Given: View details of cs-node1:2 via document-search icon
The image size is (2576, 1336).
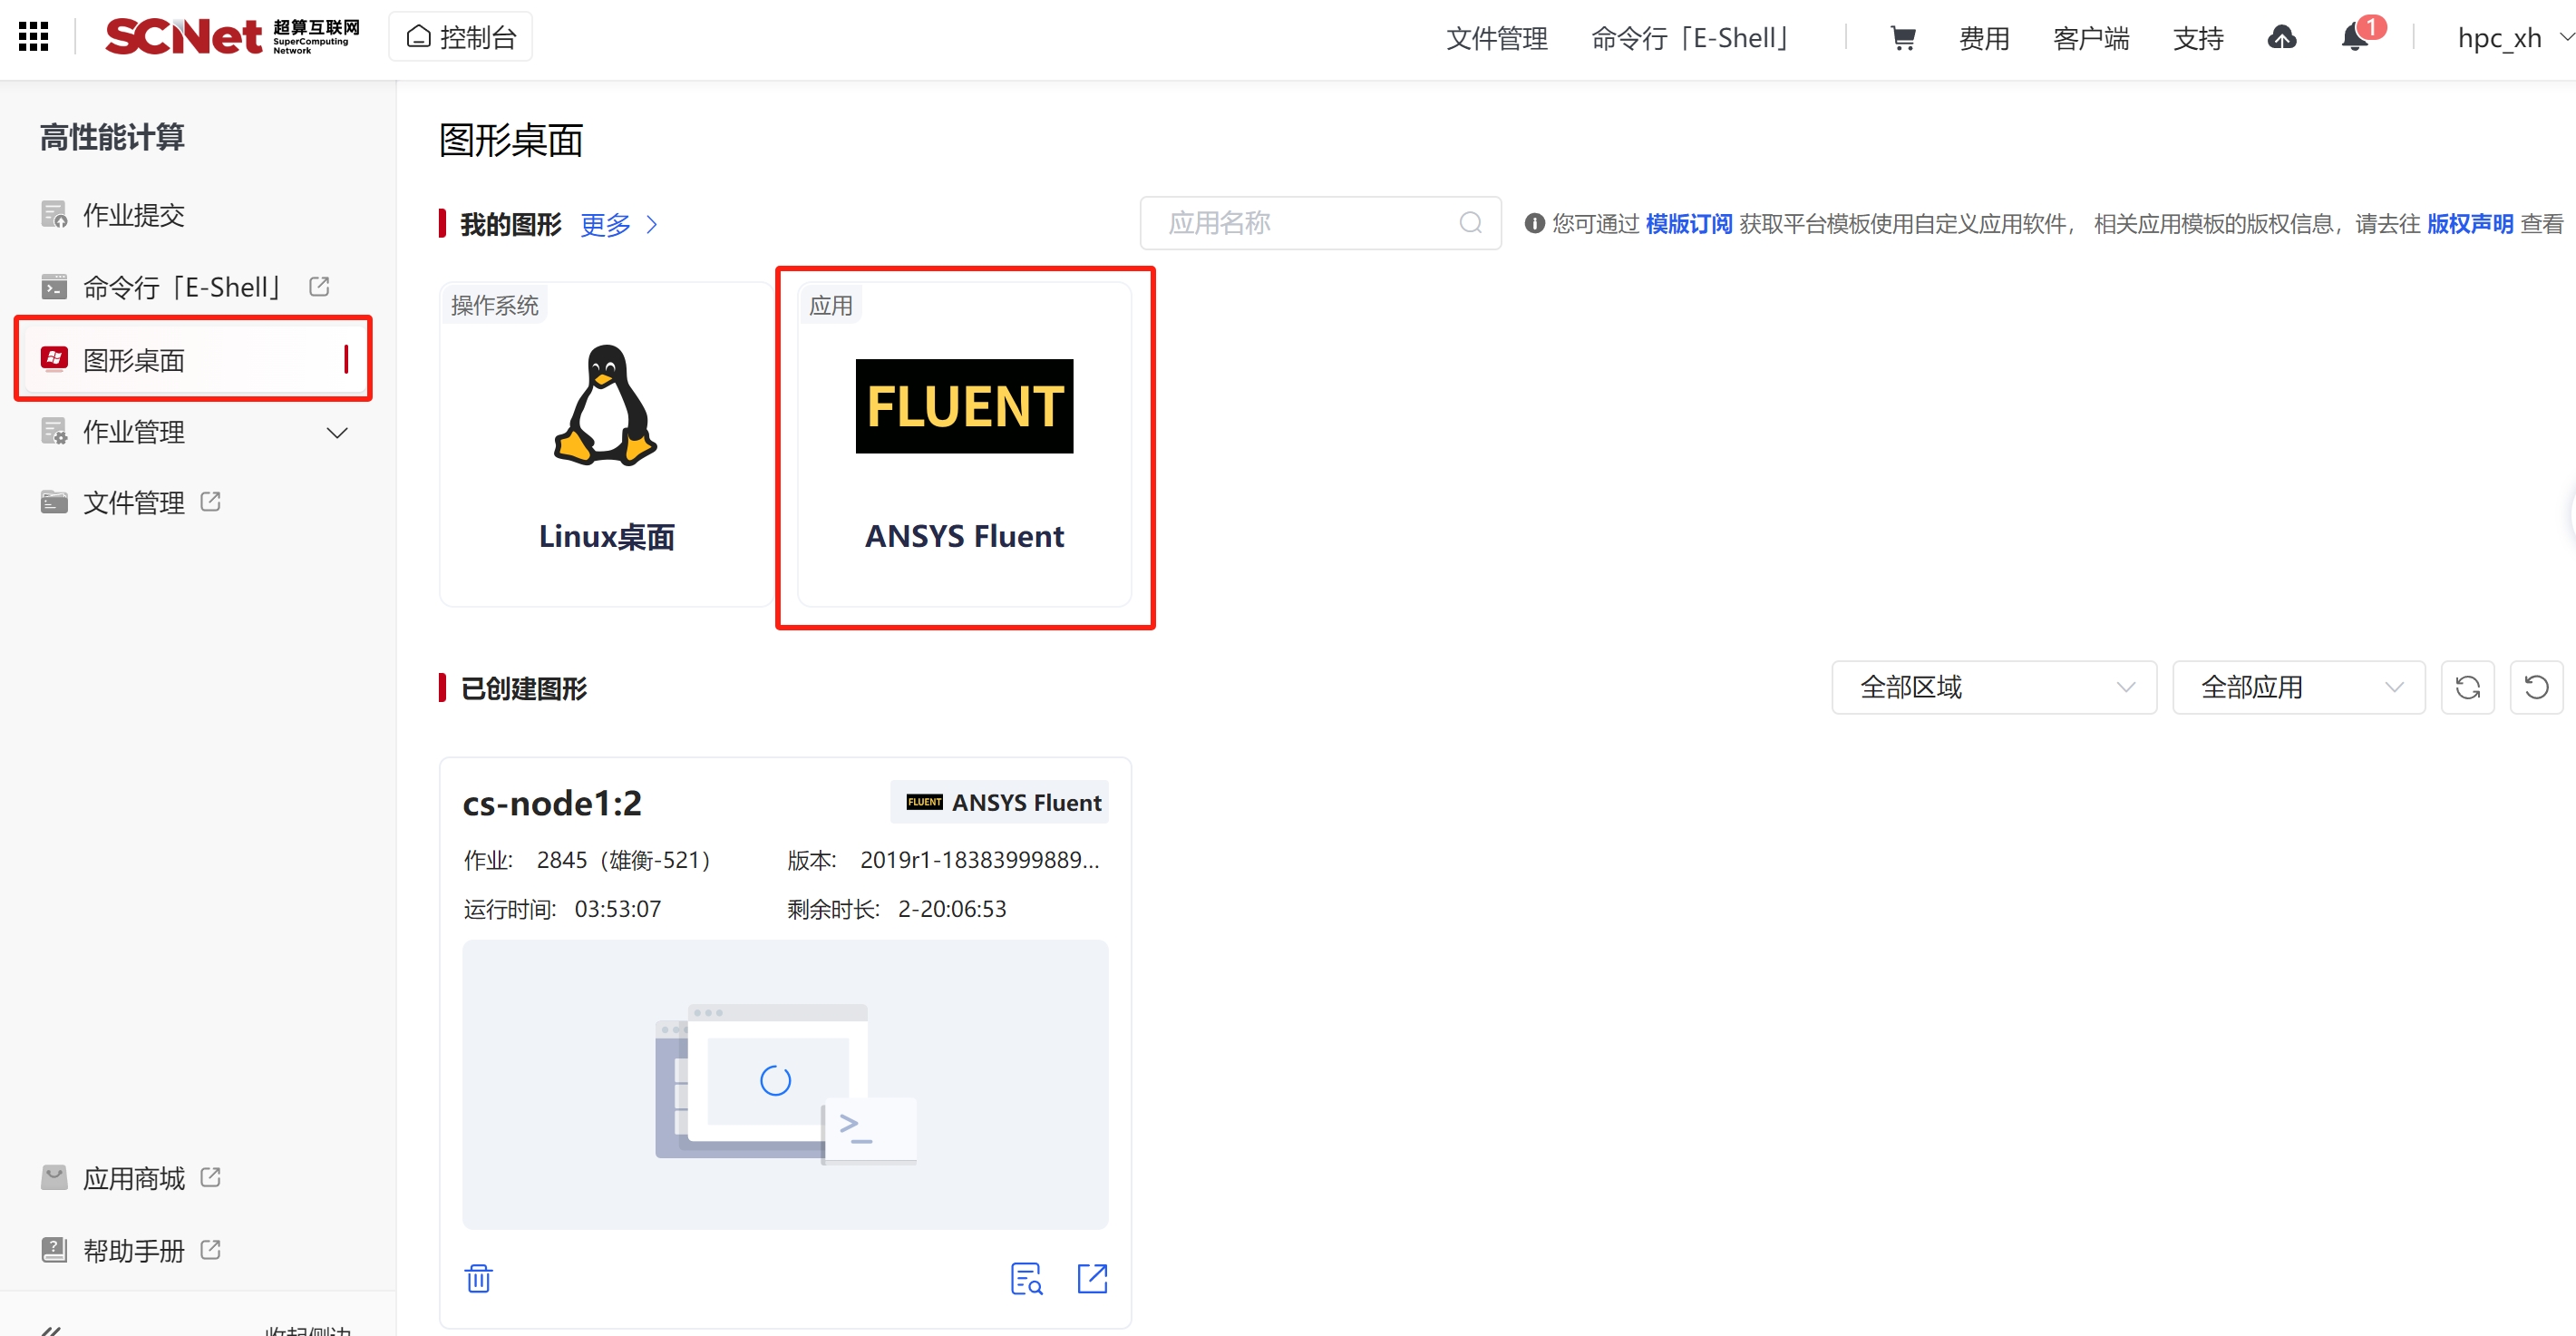Looking at the screenshot, I should click(x=1026, y=1278).
